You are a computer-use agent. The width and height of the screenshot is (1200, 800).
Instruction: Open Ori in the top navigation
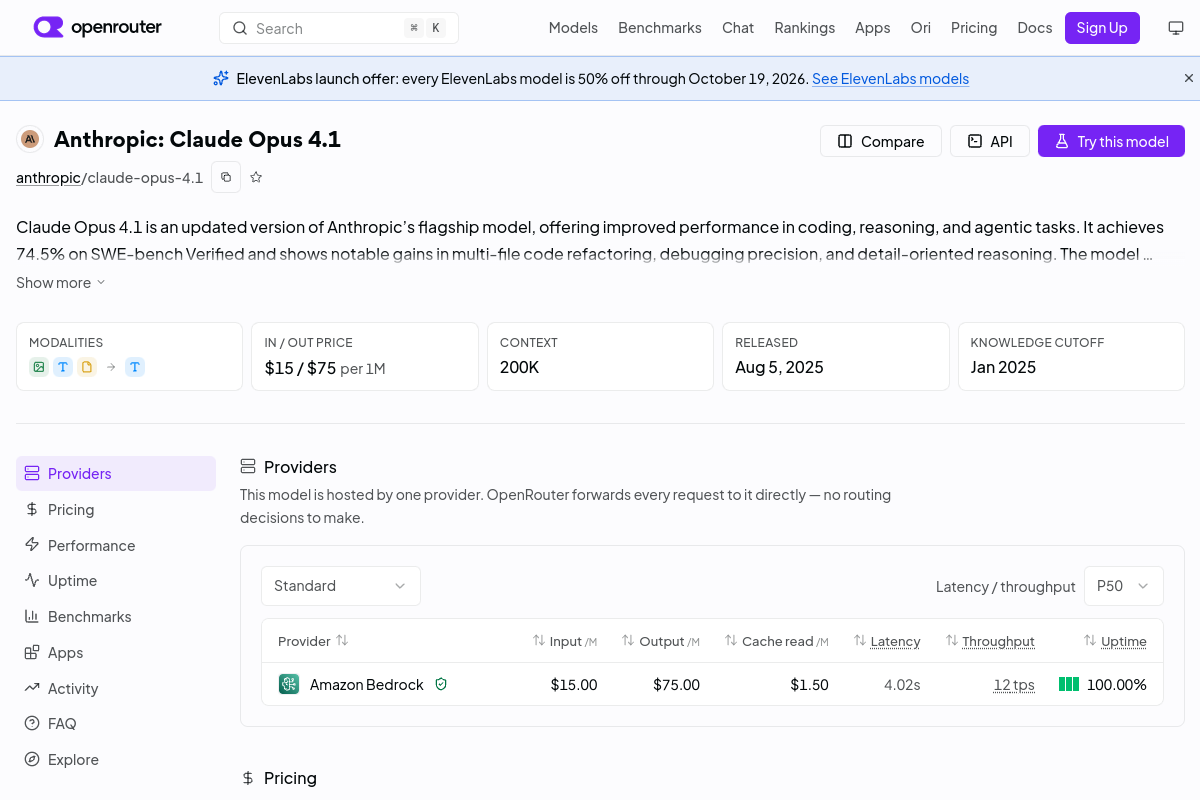[x=921, y=28]
